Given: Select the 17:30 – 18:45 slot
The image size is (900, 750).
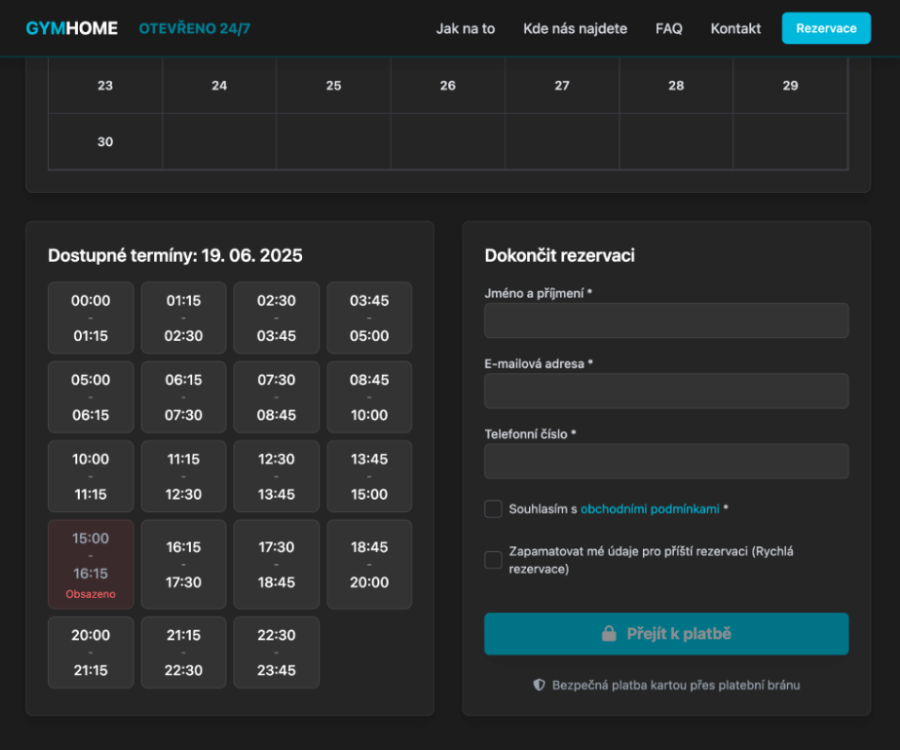Looking at the screenshot, I should coord(276,565).
